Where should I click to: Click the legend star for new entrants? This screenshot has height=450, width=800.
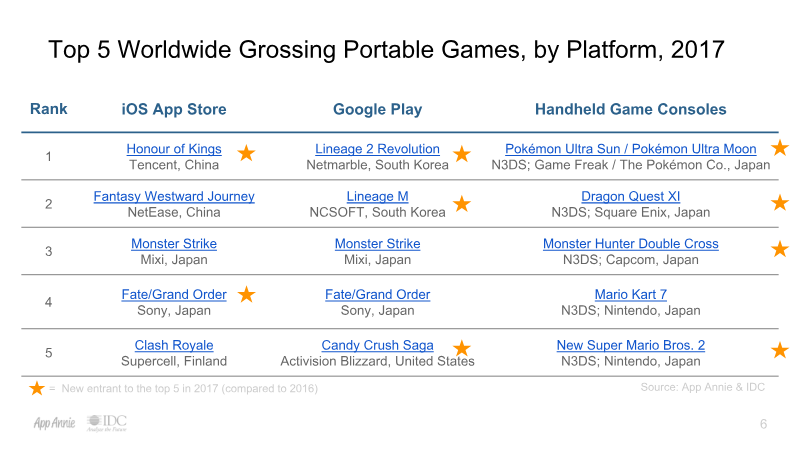click(x=37, y=388)
